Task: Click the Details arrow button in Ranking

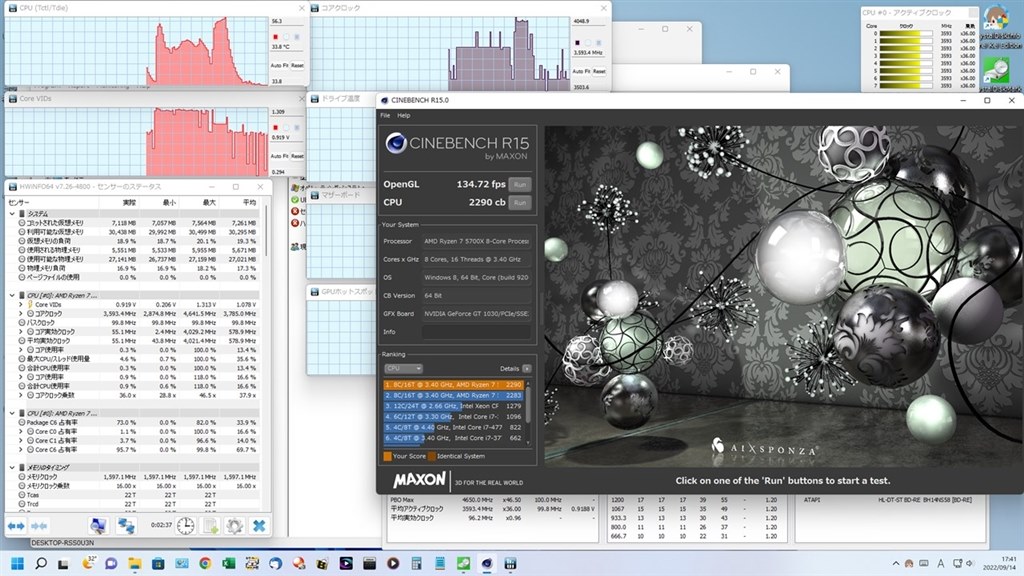Action: point(526,368)
